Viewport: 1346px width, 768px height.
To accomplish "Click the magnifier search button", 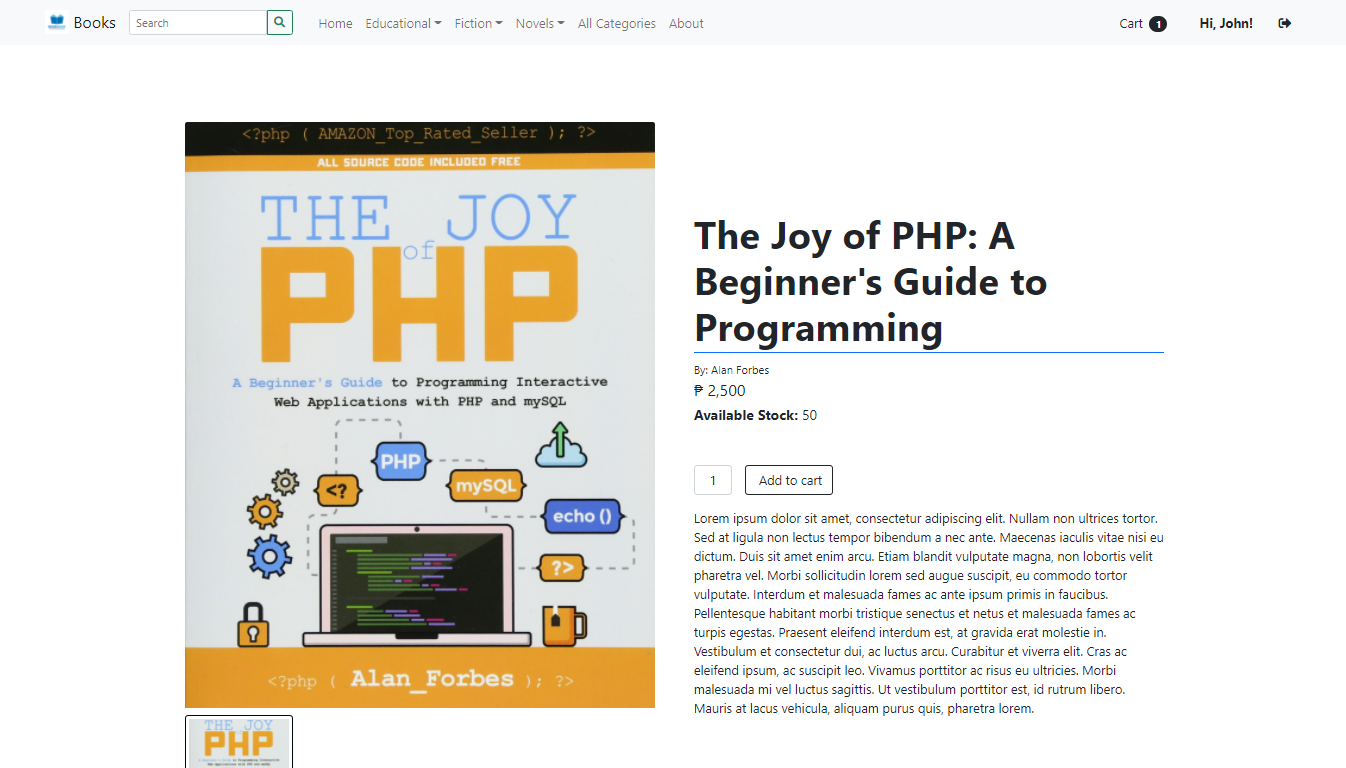I will pyautogui.click(x=280, y=22).
